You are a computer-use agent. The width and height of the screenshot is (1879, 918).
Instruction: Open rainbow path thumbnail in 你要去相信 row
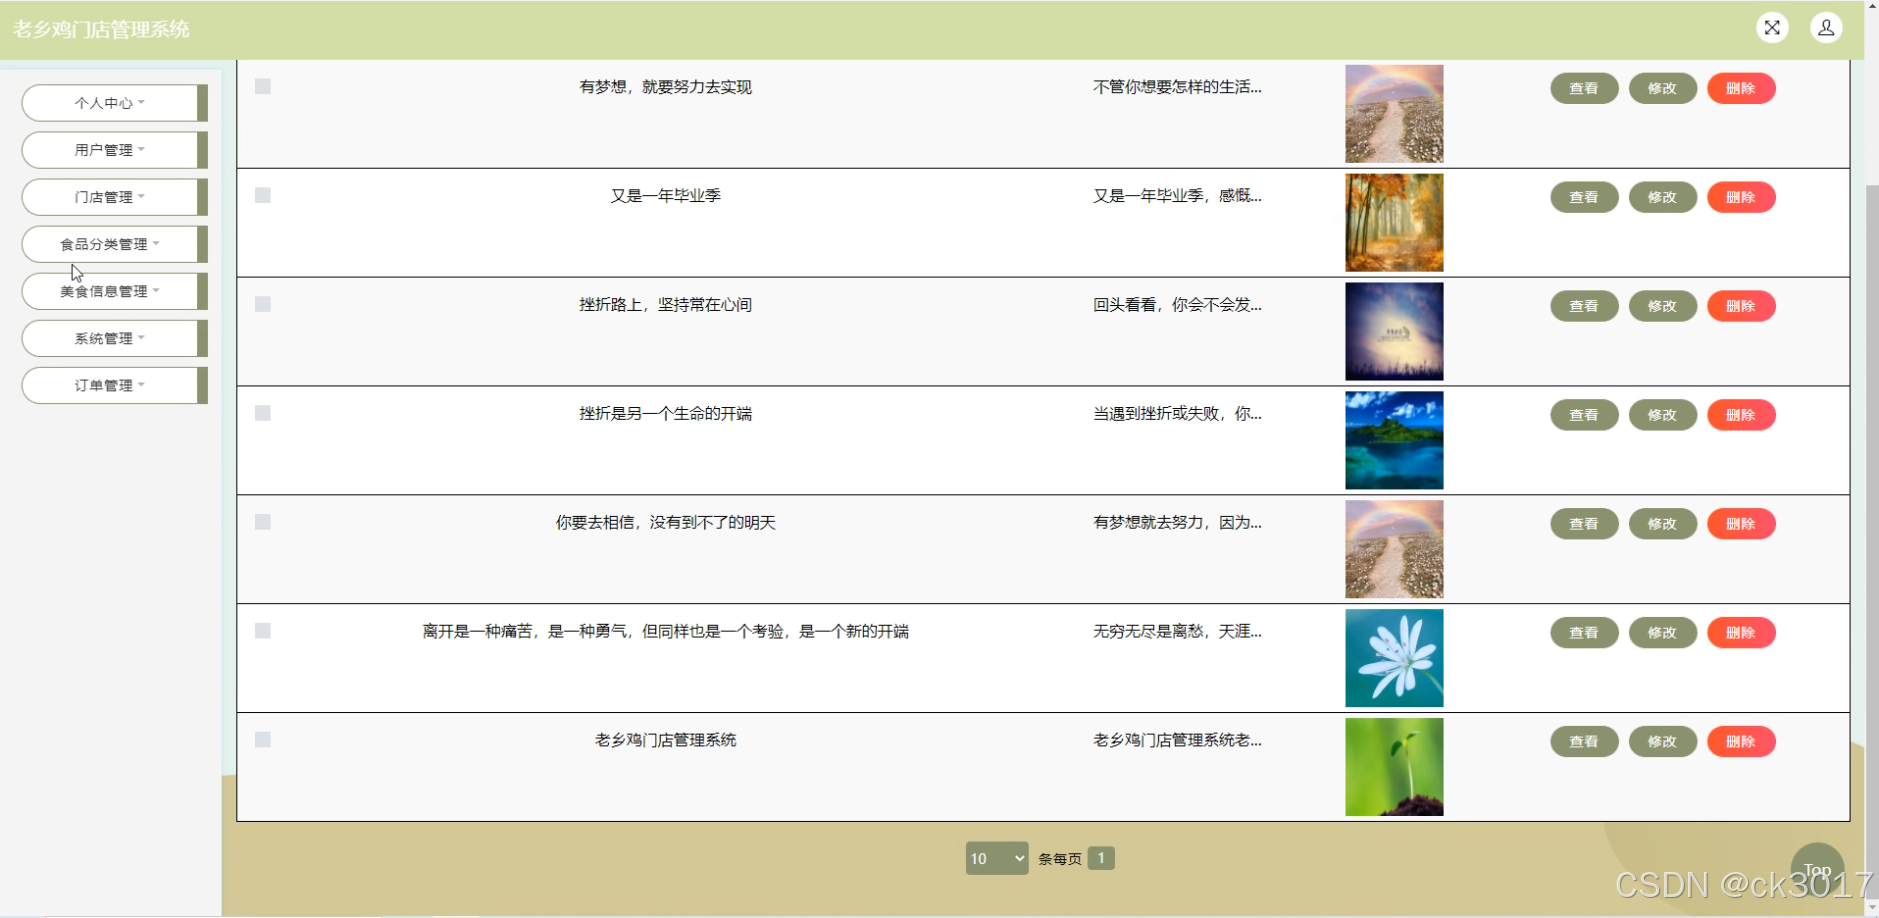[x=1394, y=550]
